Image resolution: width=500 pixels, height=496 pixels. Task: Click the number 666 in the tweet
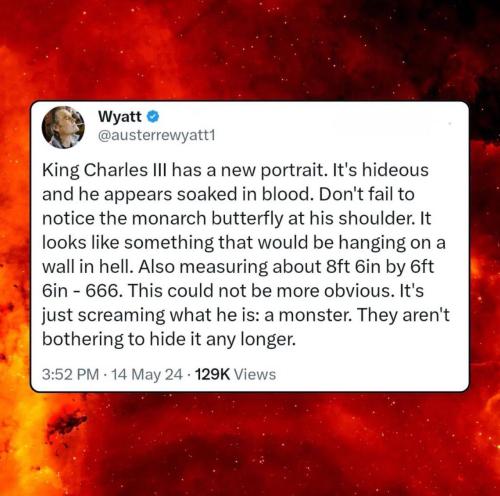(x=102, y=291)
